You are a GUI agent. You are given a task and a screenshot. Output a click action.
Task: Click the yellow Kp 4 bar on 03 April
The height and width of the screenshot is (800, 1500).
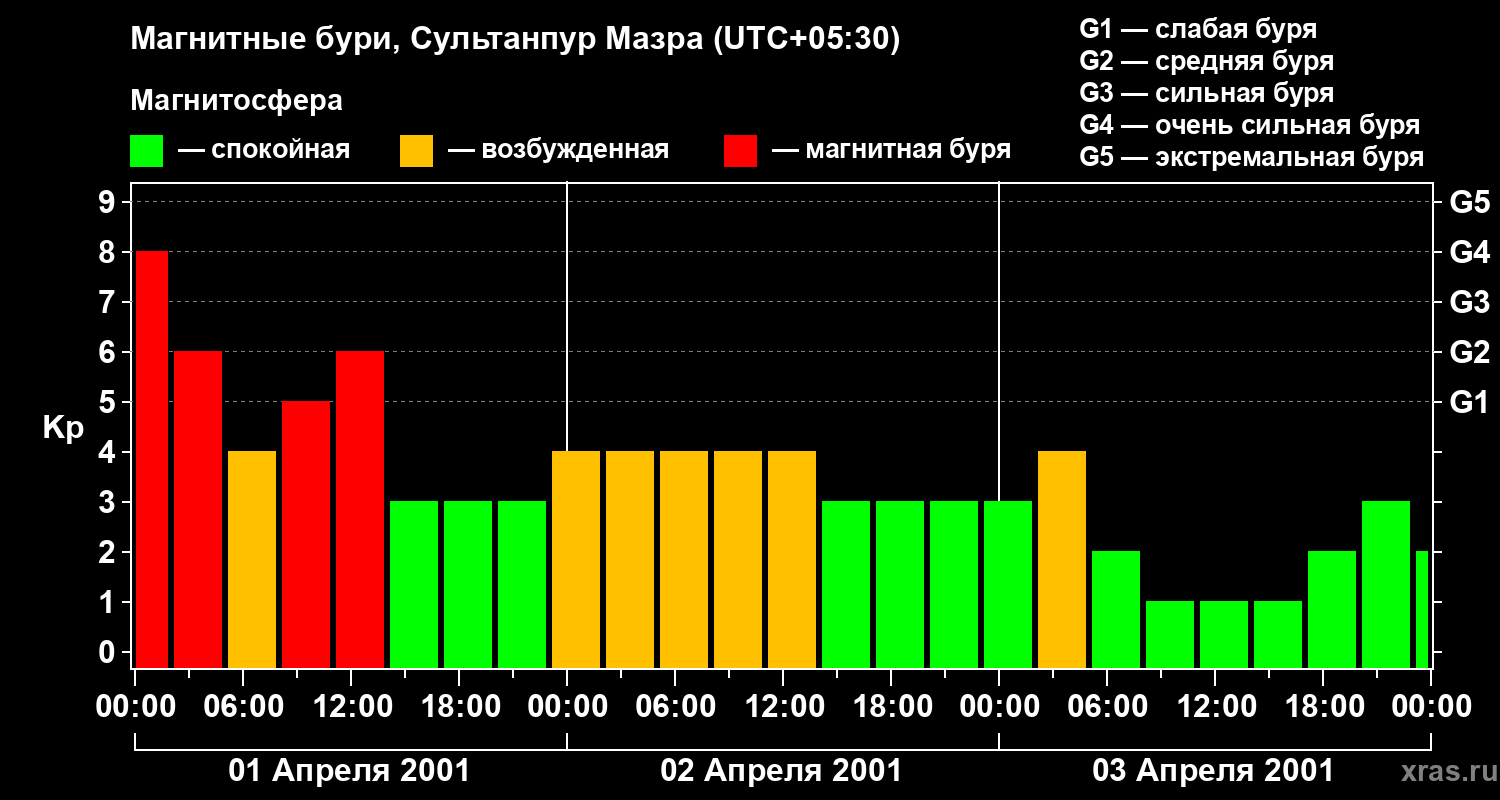(1062, 559)
